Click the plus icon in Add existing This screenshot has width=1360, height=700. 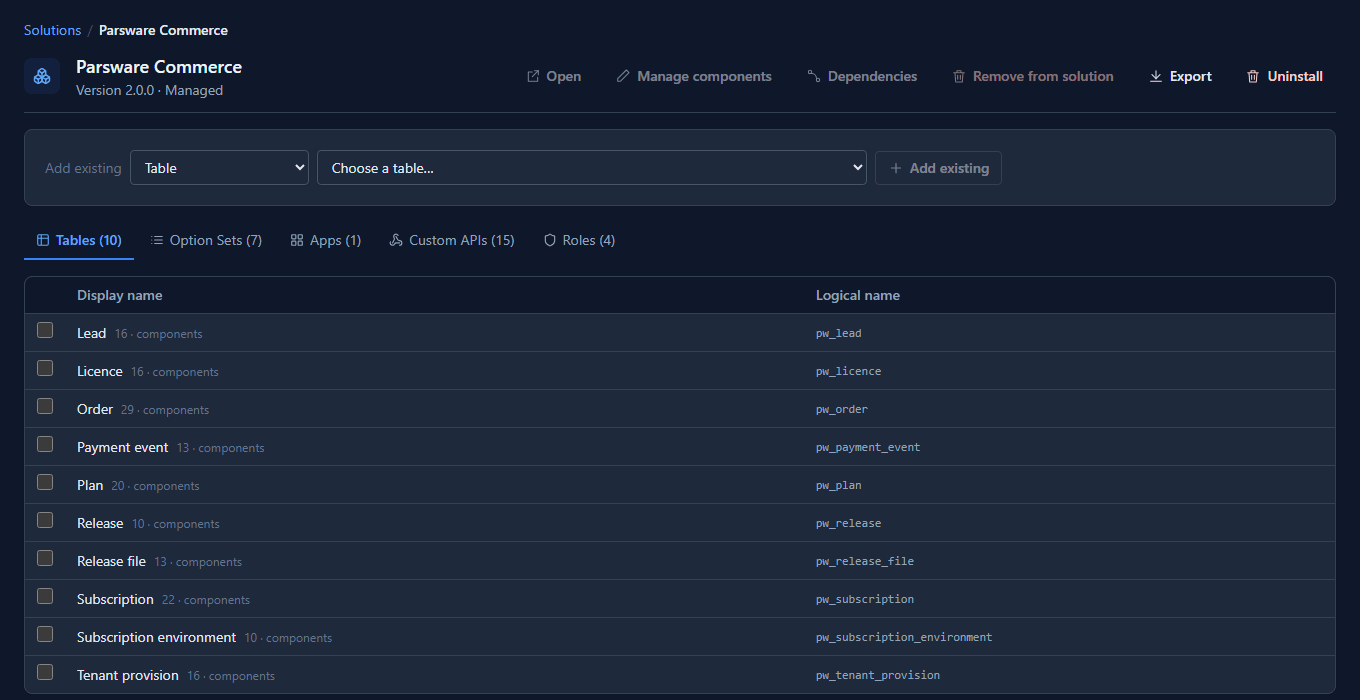896,168
